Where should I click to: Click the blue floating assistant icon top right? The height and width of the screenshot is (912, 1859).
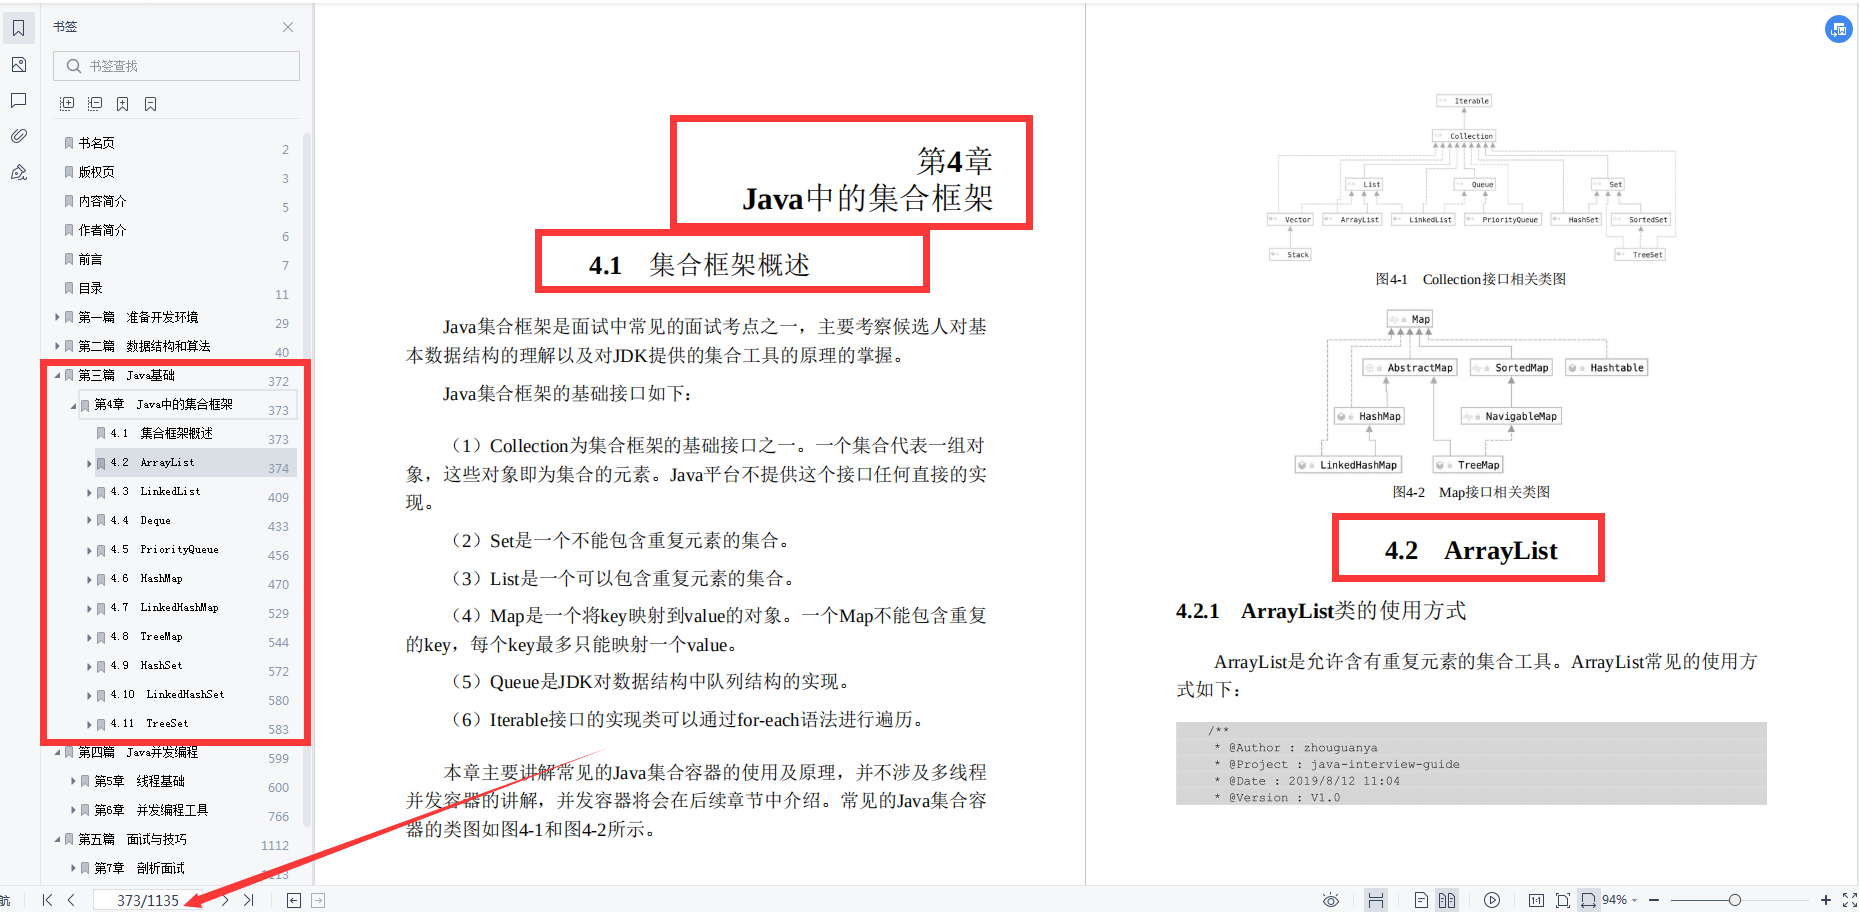(x=1838, y=29)
